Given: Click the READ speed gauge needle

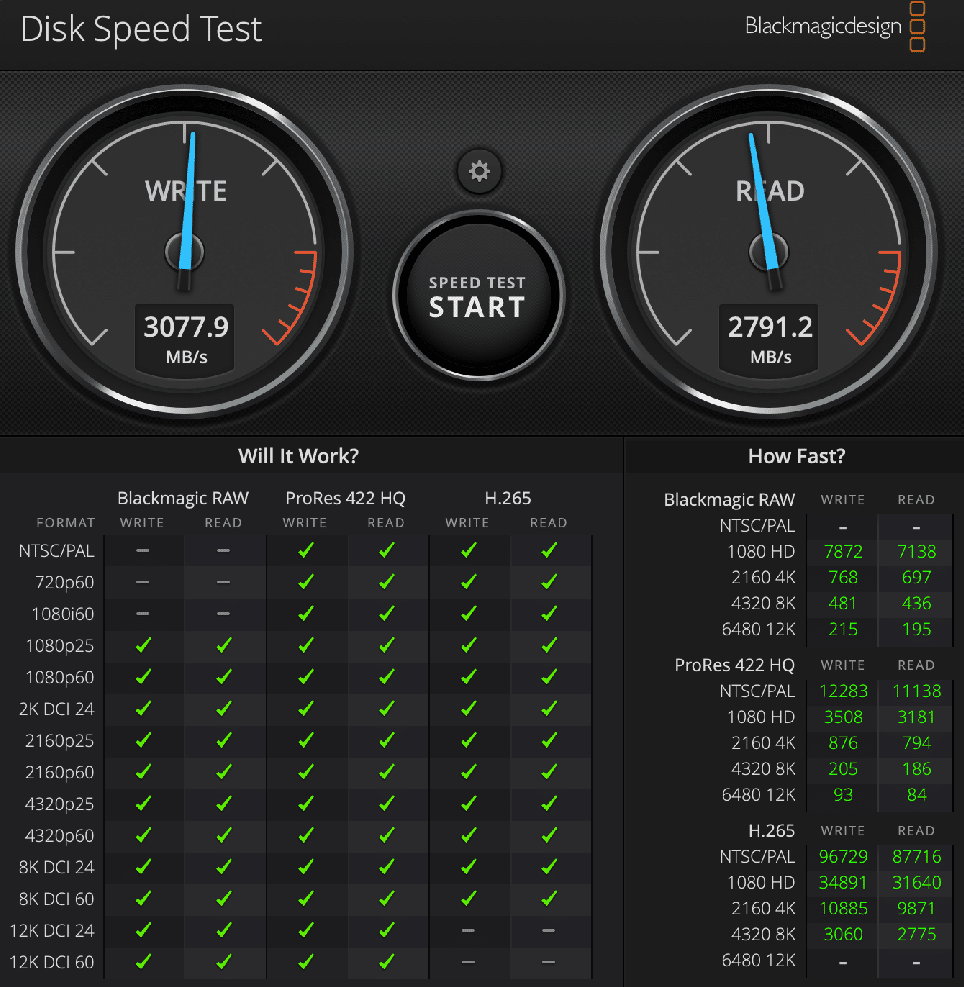Looking at the screenshot, I should [x=763, y=201].
